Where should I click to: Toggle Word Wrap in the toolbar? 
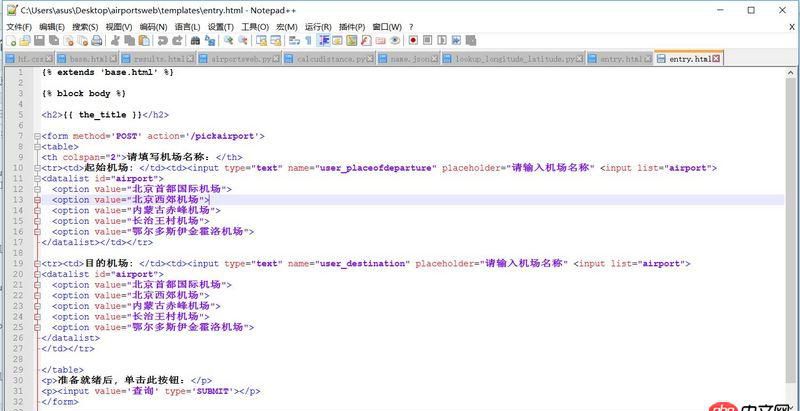click(293, 41)
